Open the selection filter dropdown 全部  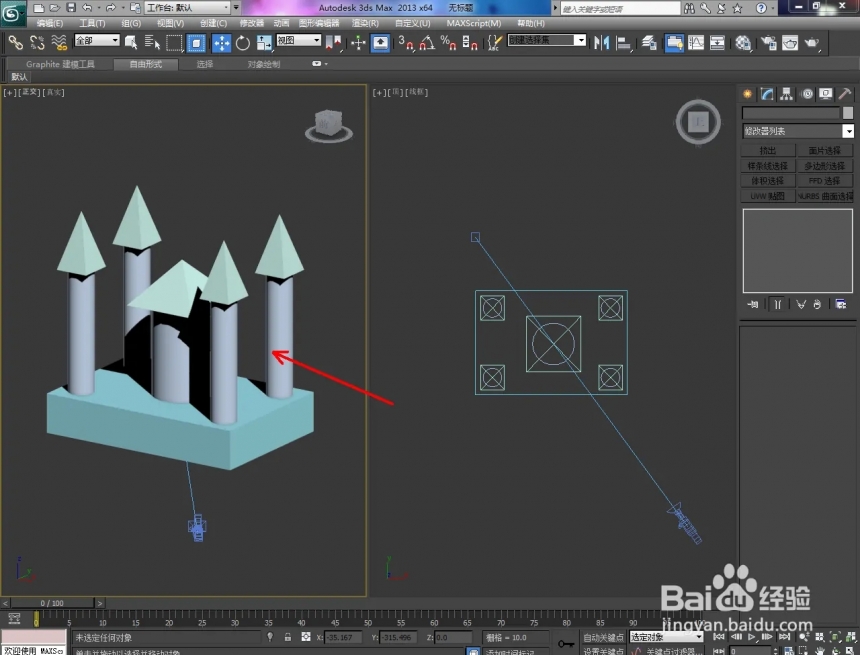[97, 40]
